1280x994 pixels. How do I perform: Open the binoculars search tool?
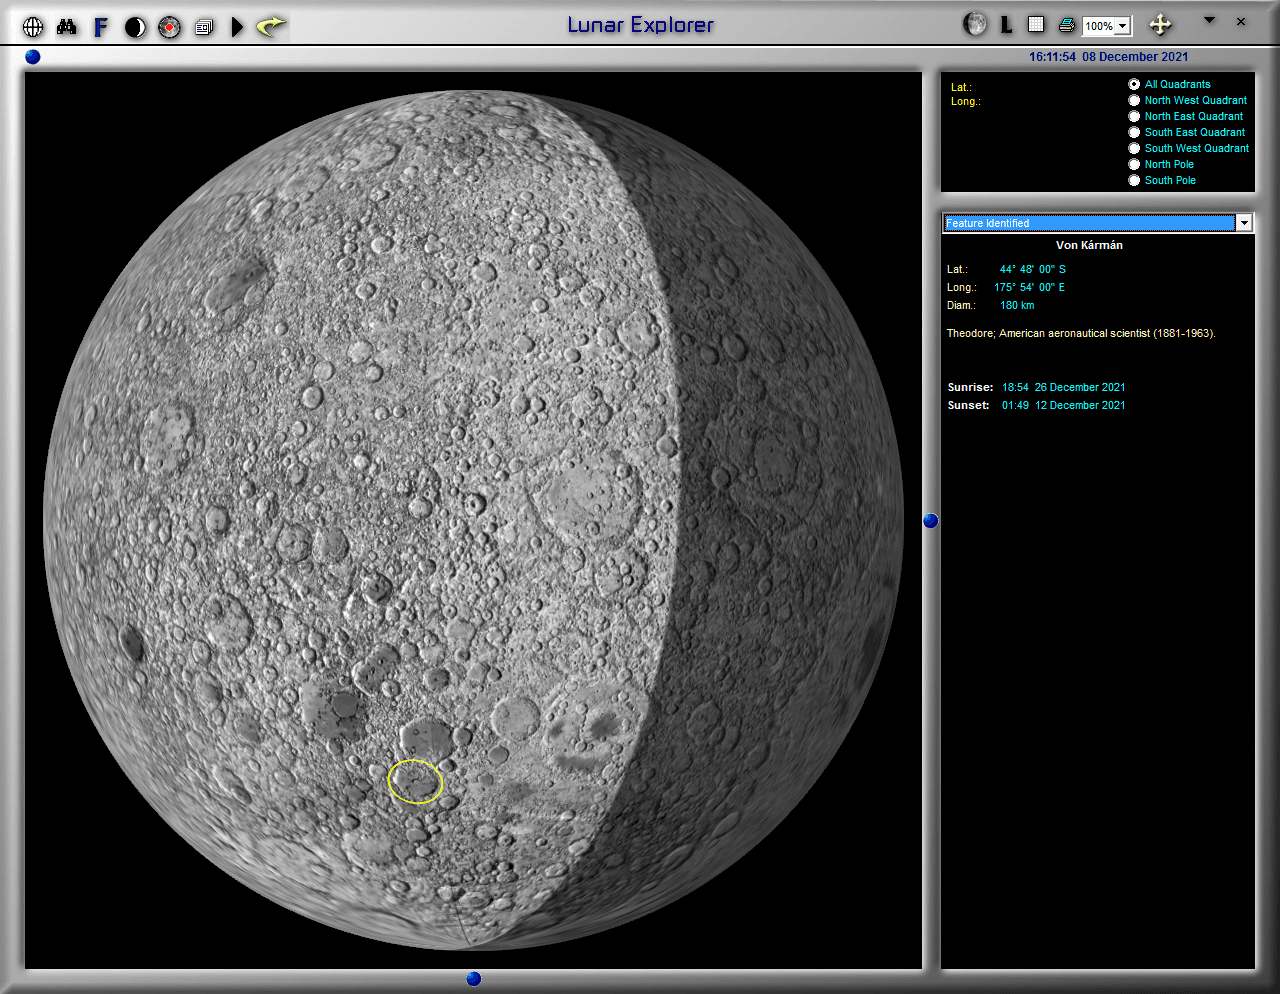pos(66,27)
